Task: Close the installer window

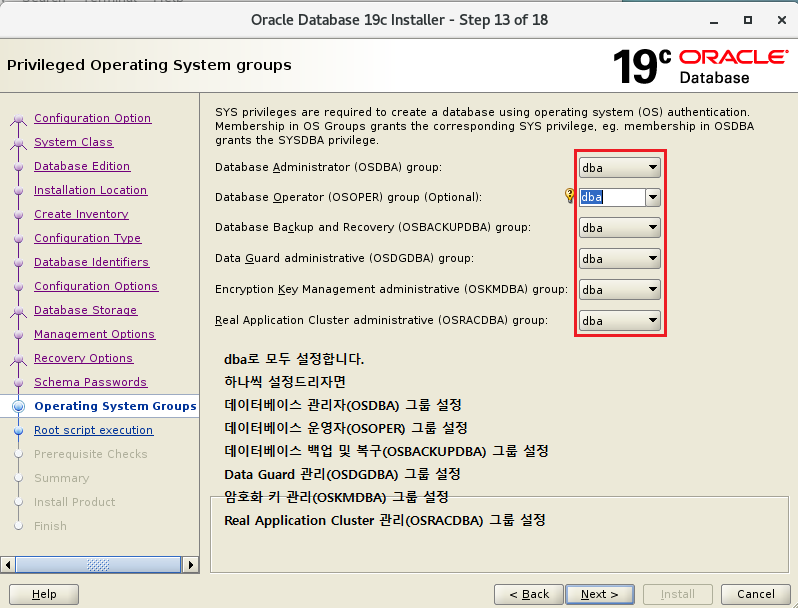Action: pyautogui.click(x=782, y=20)
